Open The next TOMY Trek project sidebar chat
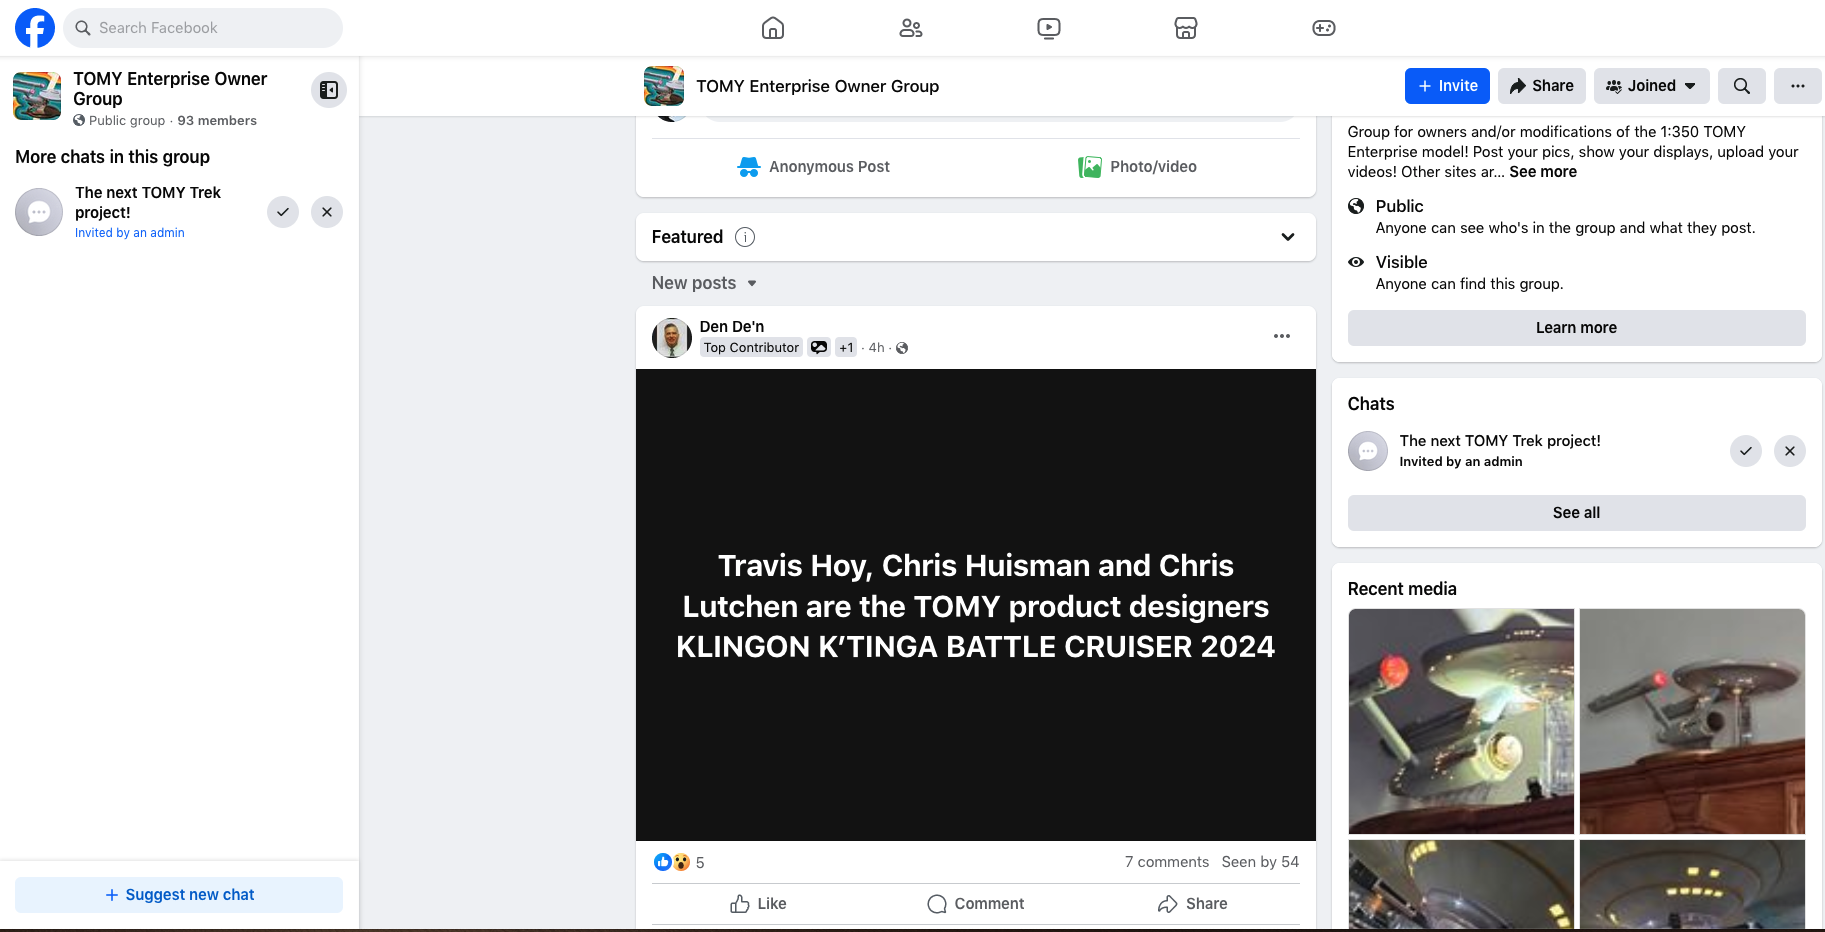 click(148, 203)
